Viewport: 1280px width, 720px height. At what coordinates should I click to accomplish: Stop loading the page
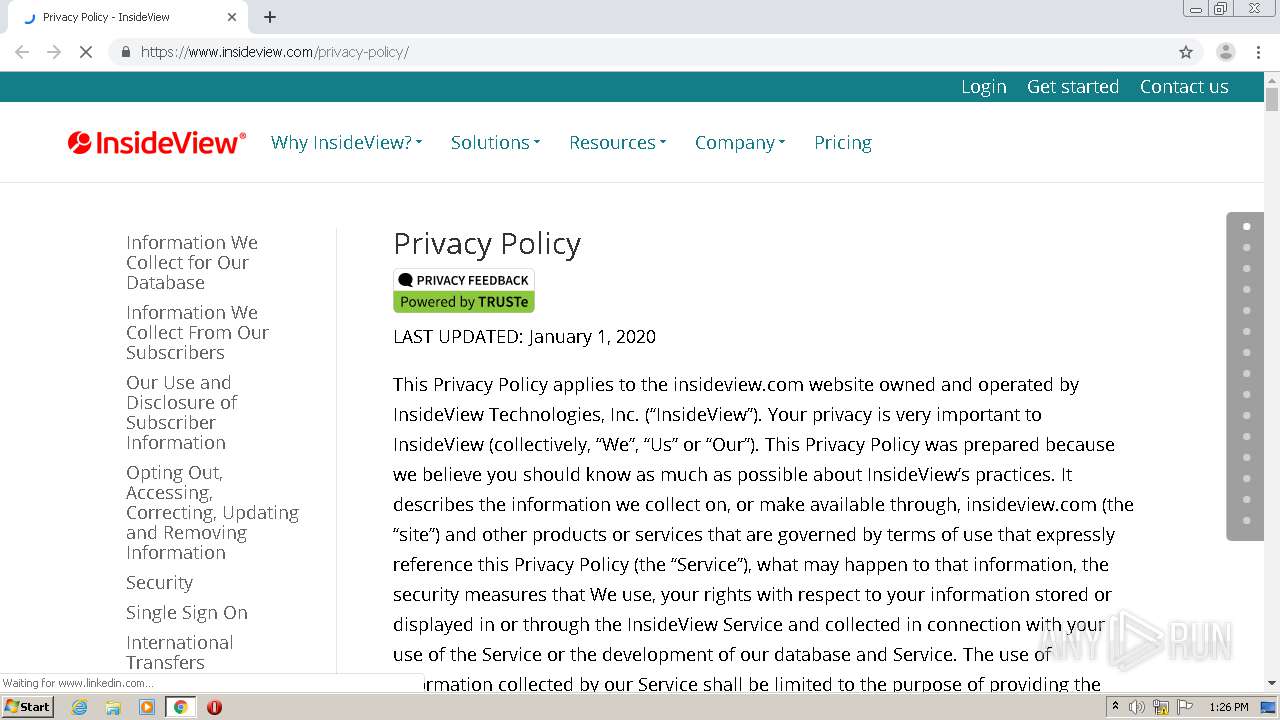pyautogui.click(x=86, y=52)
